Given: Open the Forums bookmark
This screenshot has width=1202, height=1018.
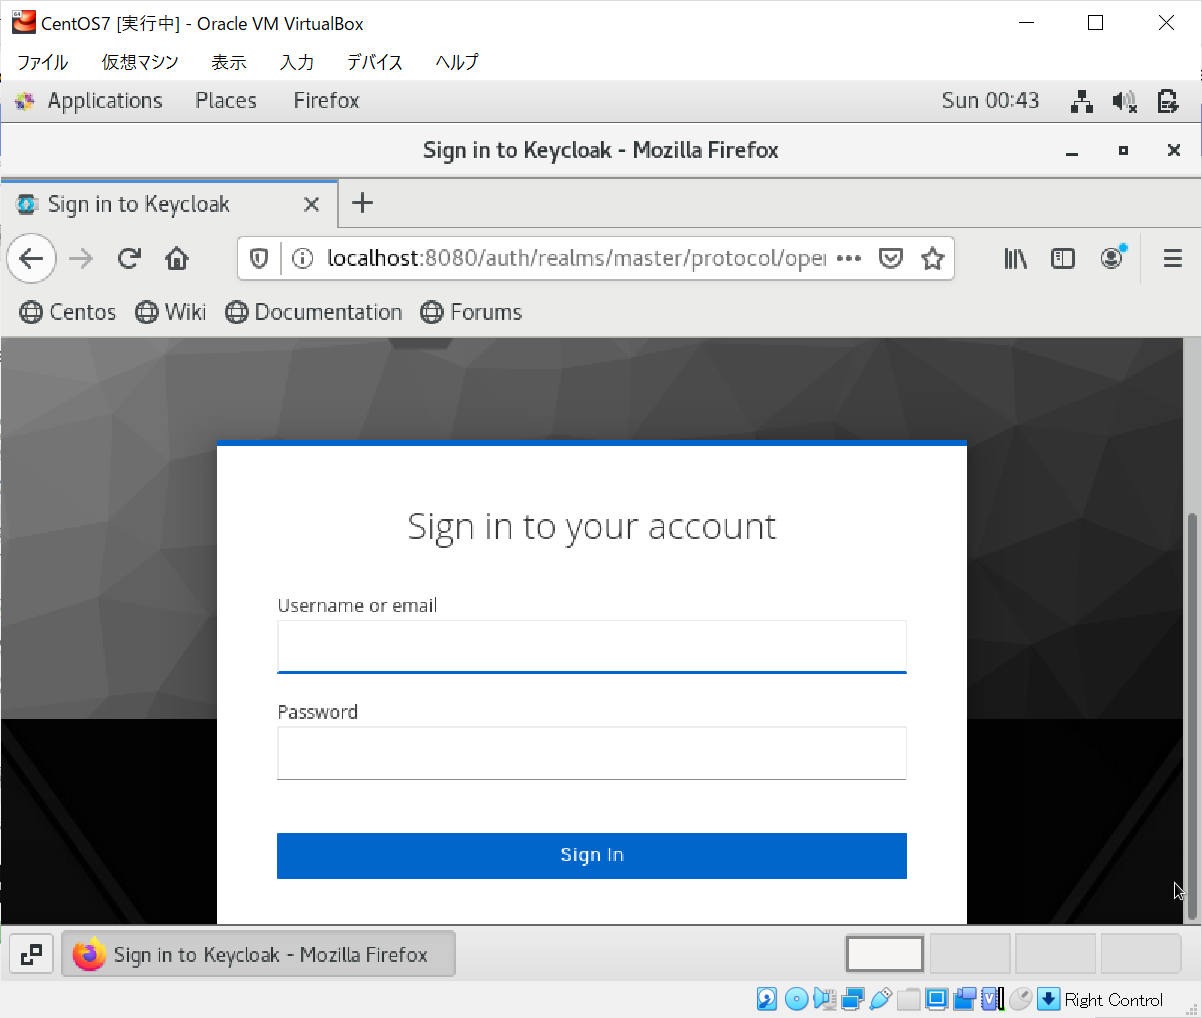Looking at the screenshot, I should point(471,312).
